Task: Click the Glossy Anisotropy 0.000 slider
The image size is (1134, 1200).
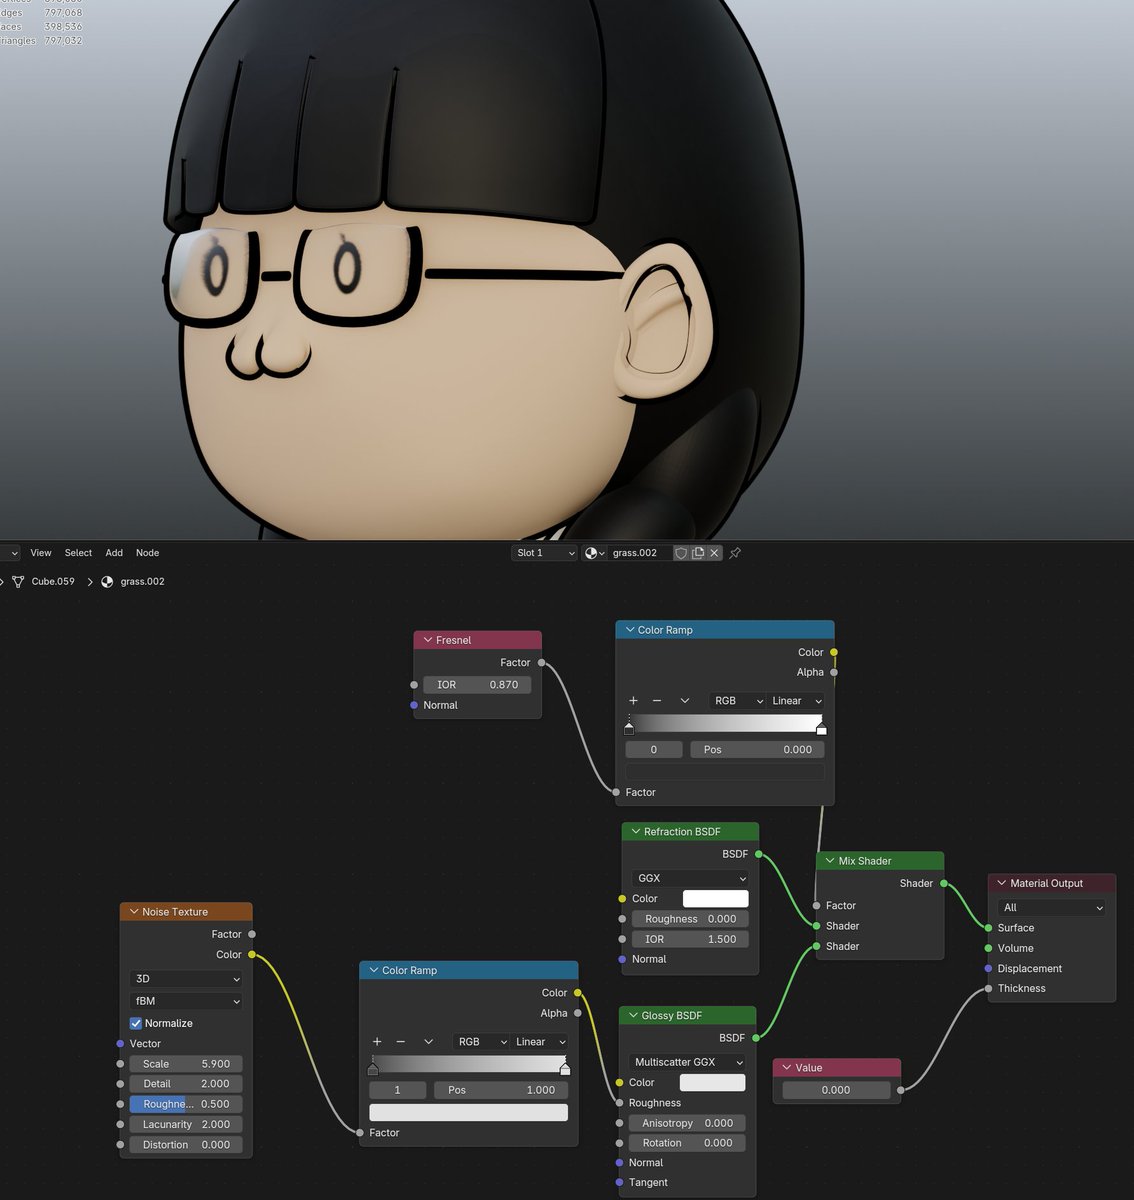Action: [x=688, y=1123]
